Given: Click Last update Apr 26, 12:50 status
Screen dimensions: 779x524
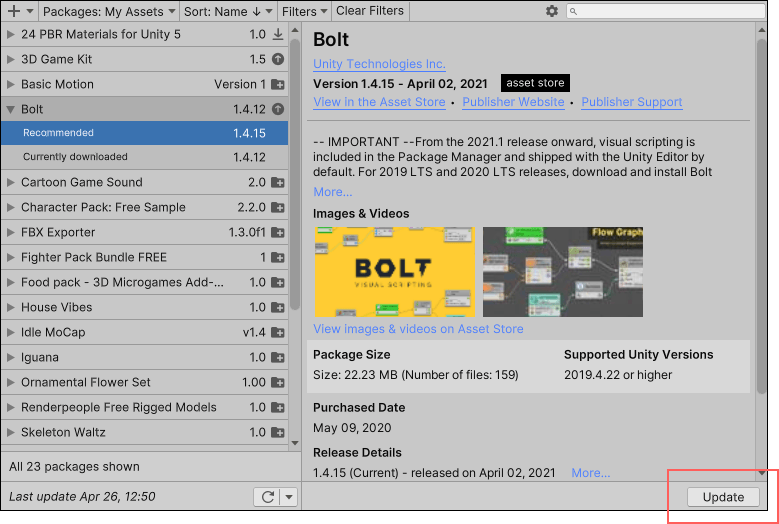Looking at the screenshot, I should (x=82, y=497).
